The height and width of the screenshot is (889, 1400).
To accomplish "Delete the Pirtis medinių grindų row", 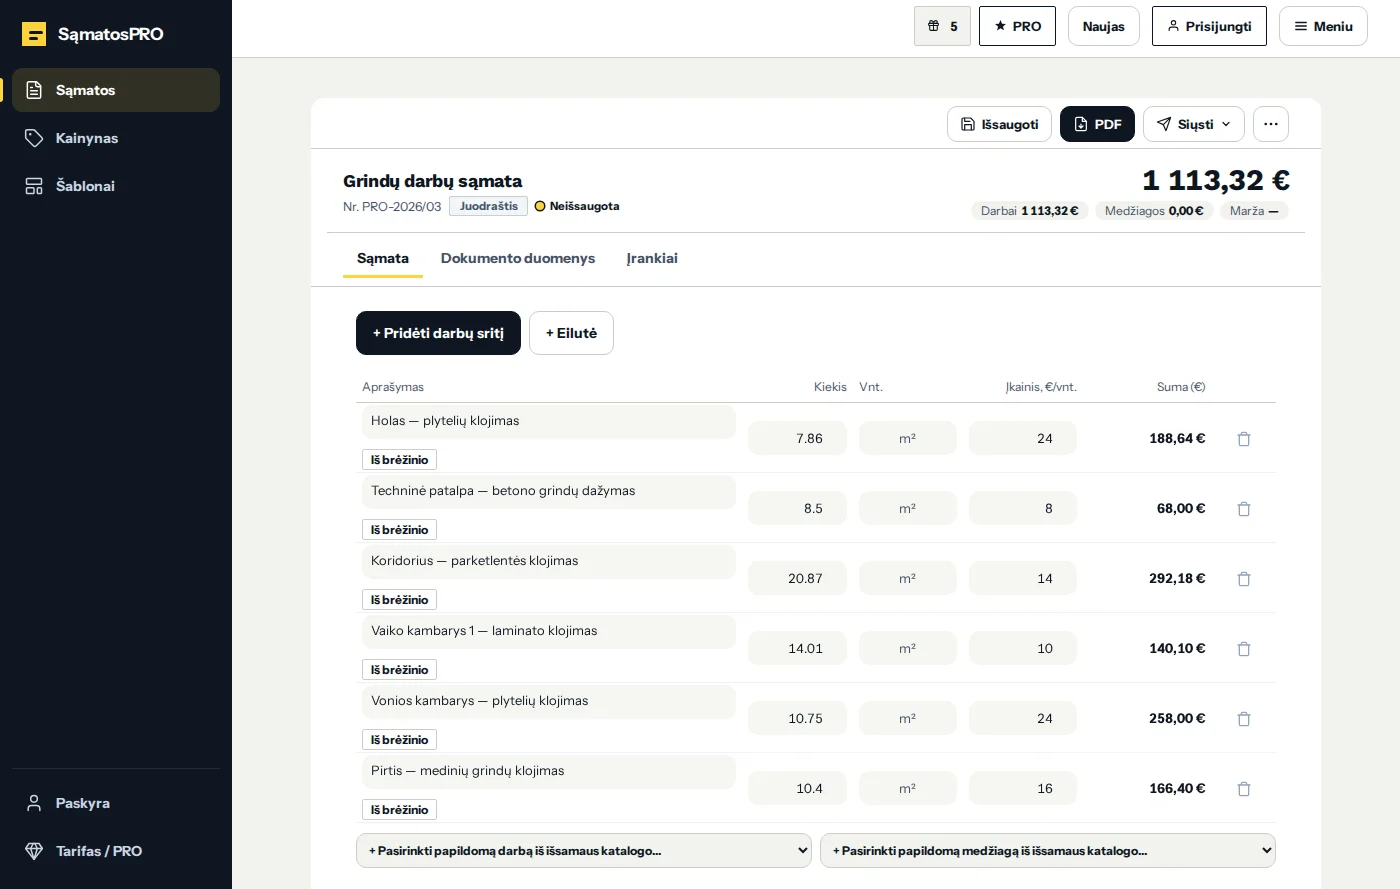I will [x=1244, y=789].
